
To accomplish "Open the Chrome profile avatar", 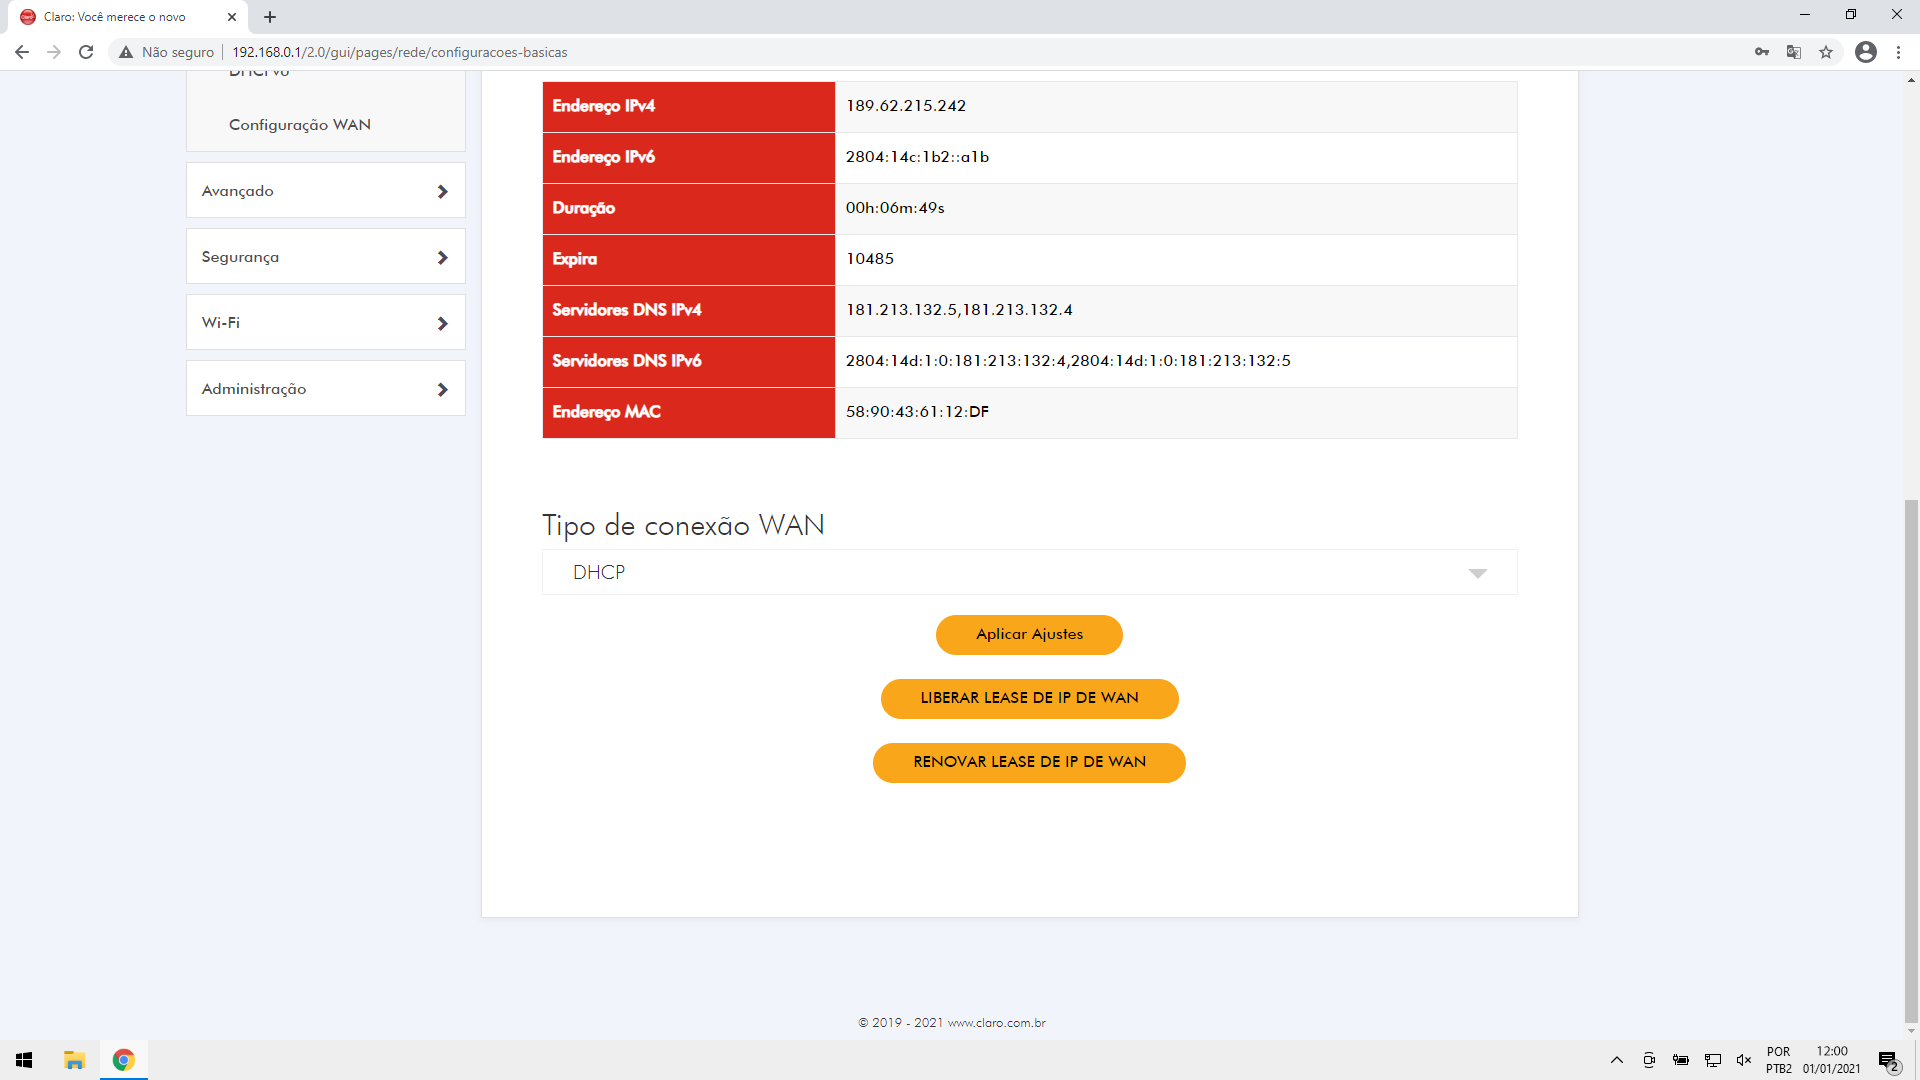I will coord(1866,52).
